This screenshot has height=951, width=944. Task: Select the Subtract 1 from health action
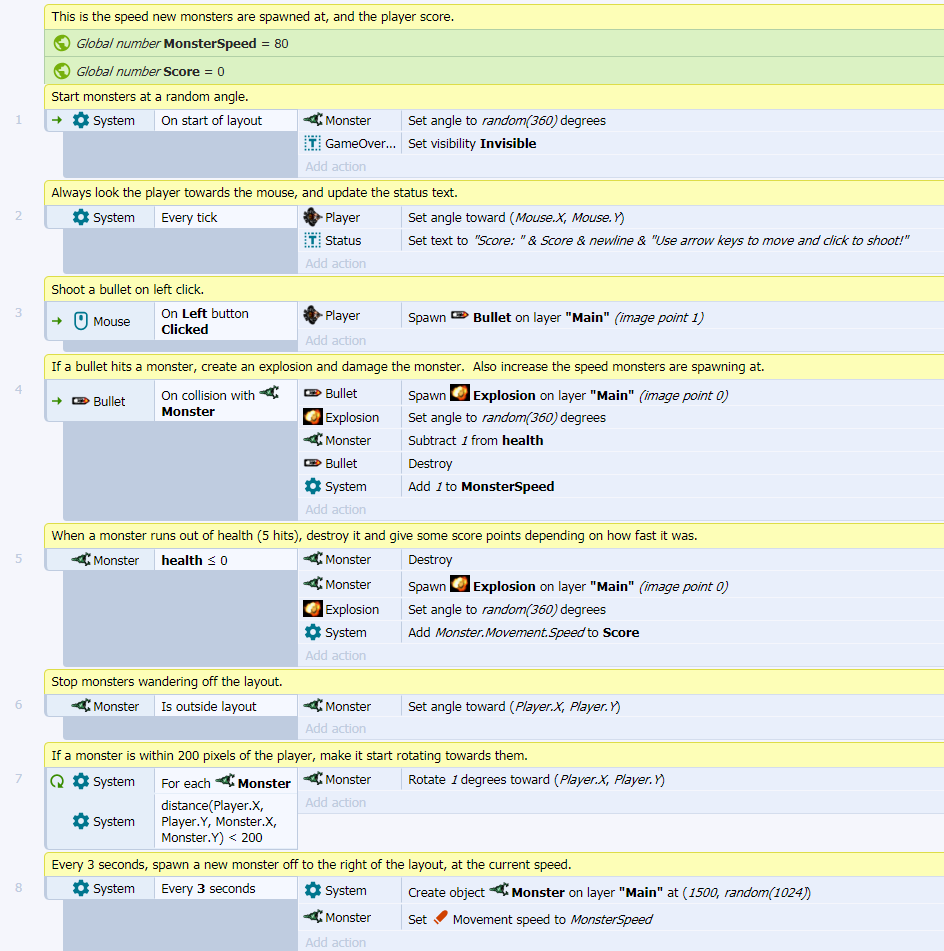point(475,440)
